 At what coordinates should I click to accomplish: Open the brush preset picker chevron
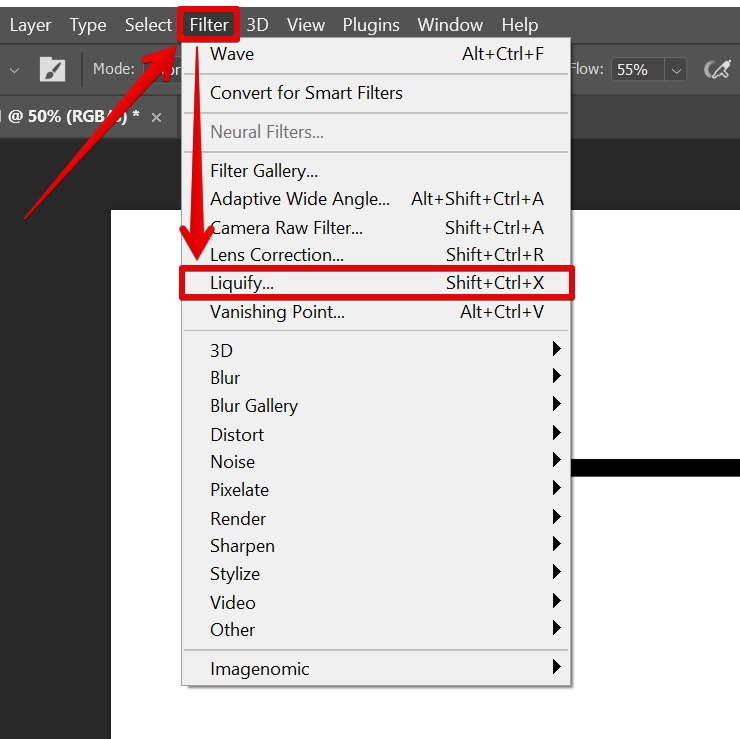pos(14,70)
